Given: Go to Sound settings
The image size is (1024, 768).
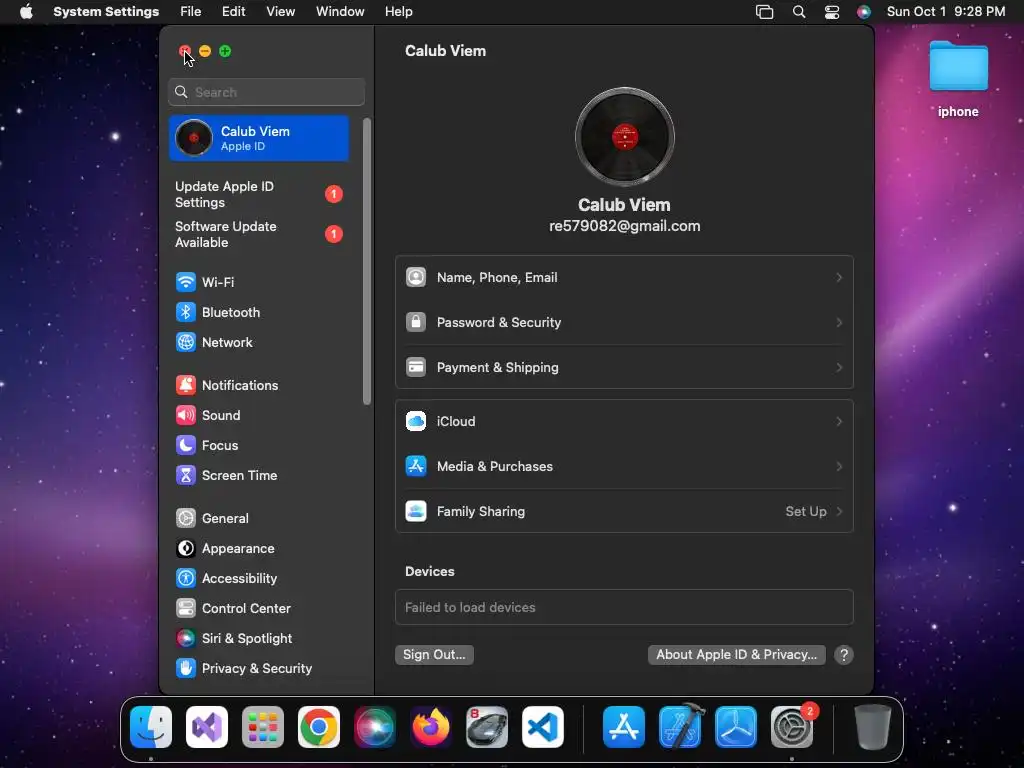Looking at the screenshot, I should 259,415.
